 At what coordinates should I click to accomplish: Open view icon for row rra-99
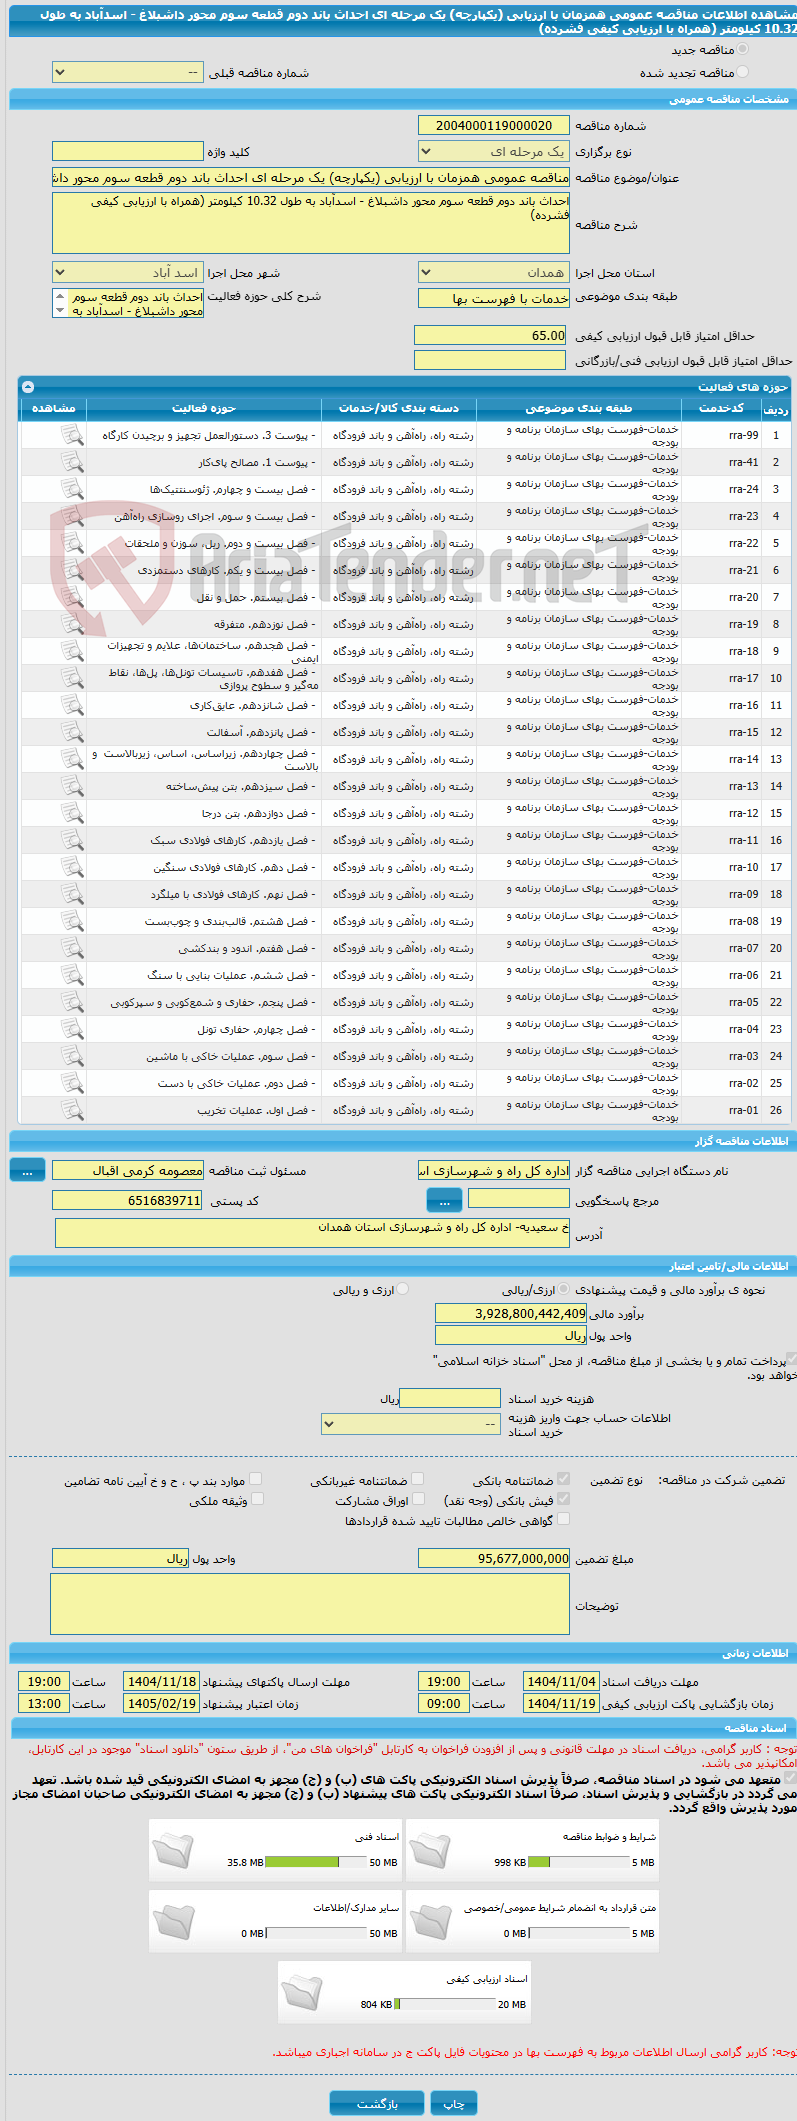pos(72,435)
